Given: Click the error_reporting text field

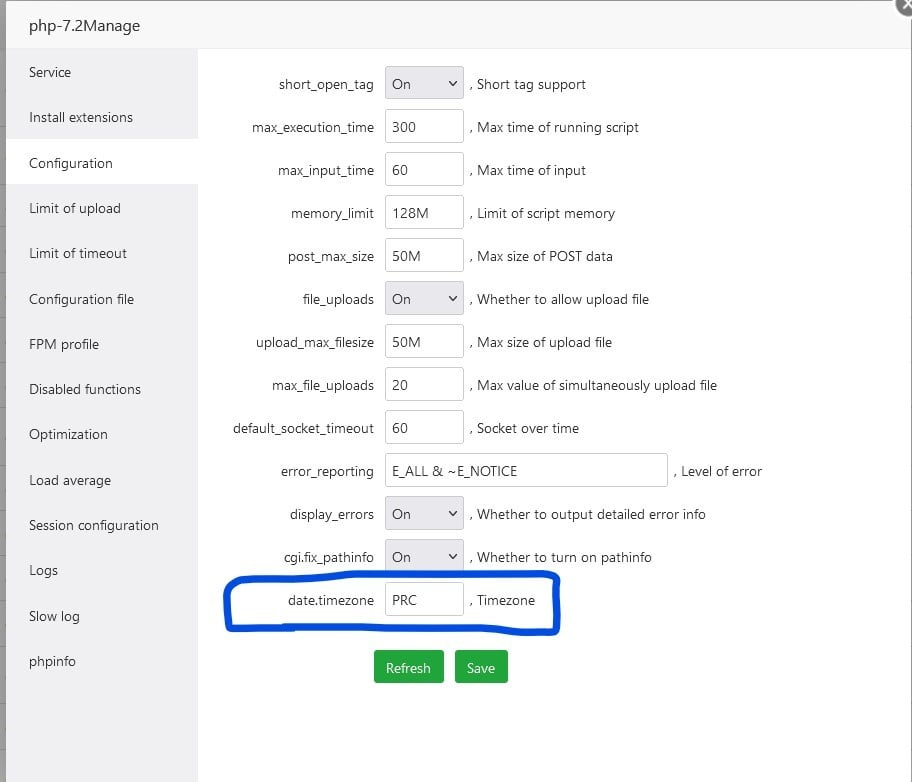Looking at the screenshot, I should (525, 471).
